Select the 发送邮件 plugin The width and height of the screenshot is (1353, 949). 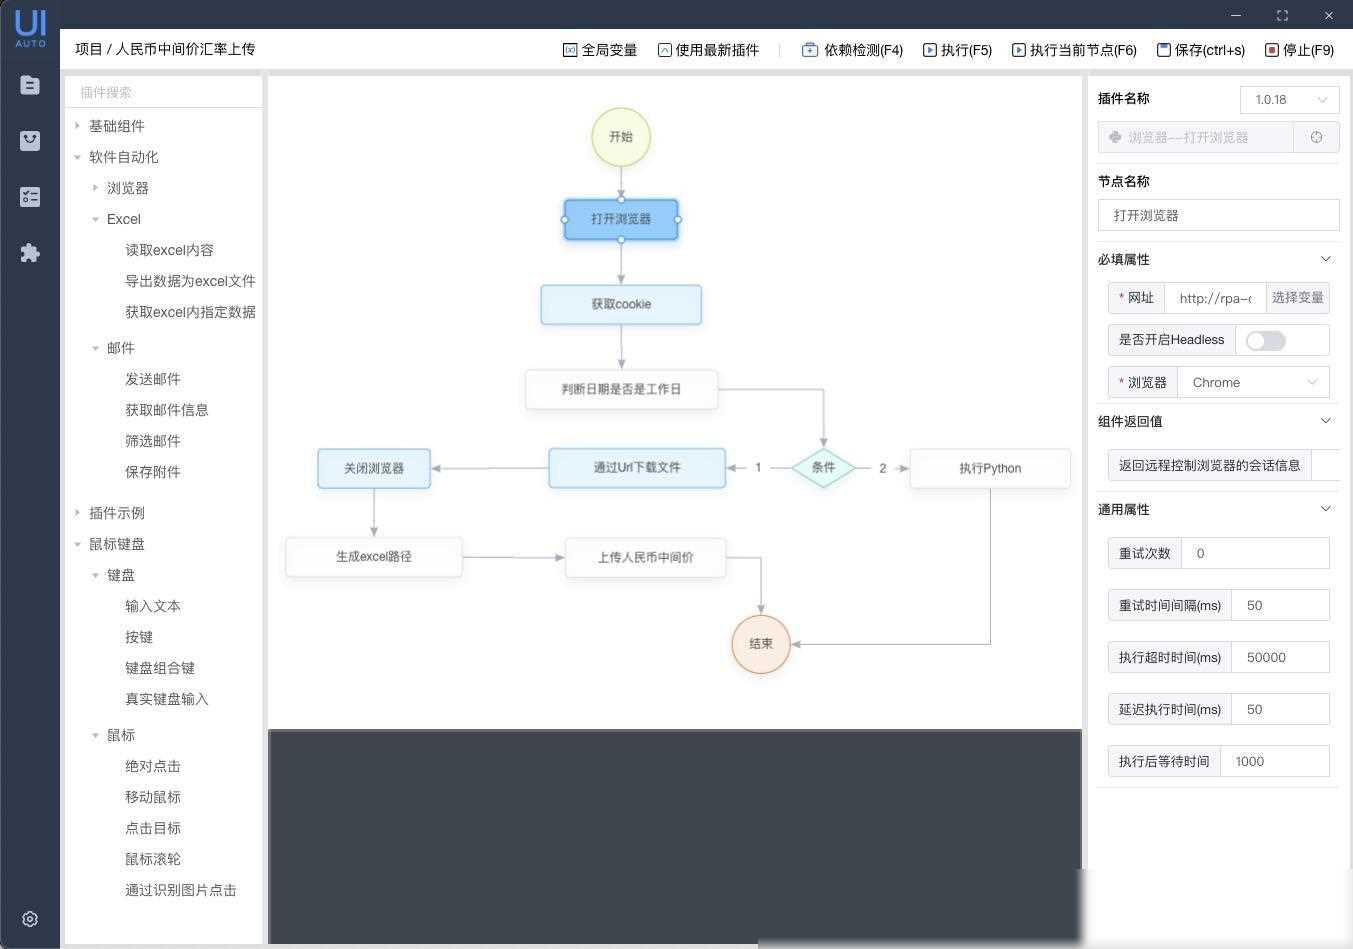[153, 379]
